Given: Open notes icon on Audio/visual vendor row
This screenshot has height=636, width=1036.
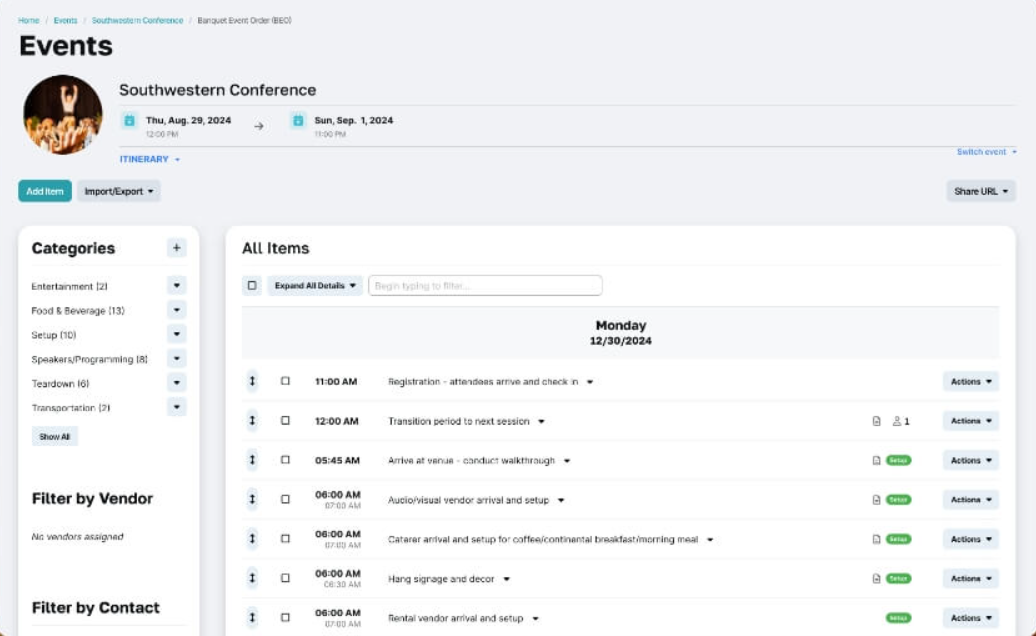Looking at the screenshot, I should click(876, 500).
